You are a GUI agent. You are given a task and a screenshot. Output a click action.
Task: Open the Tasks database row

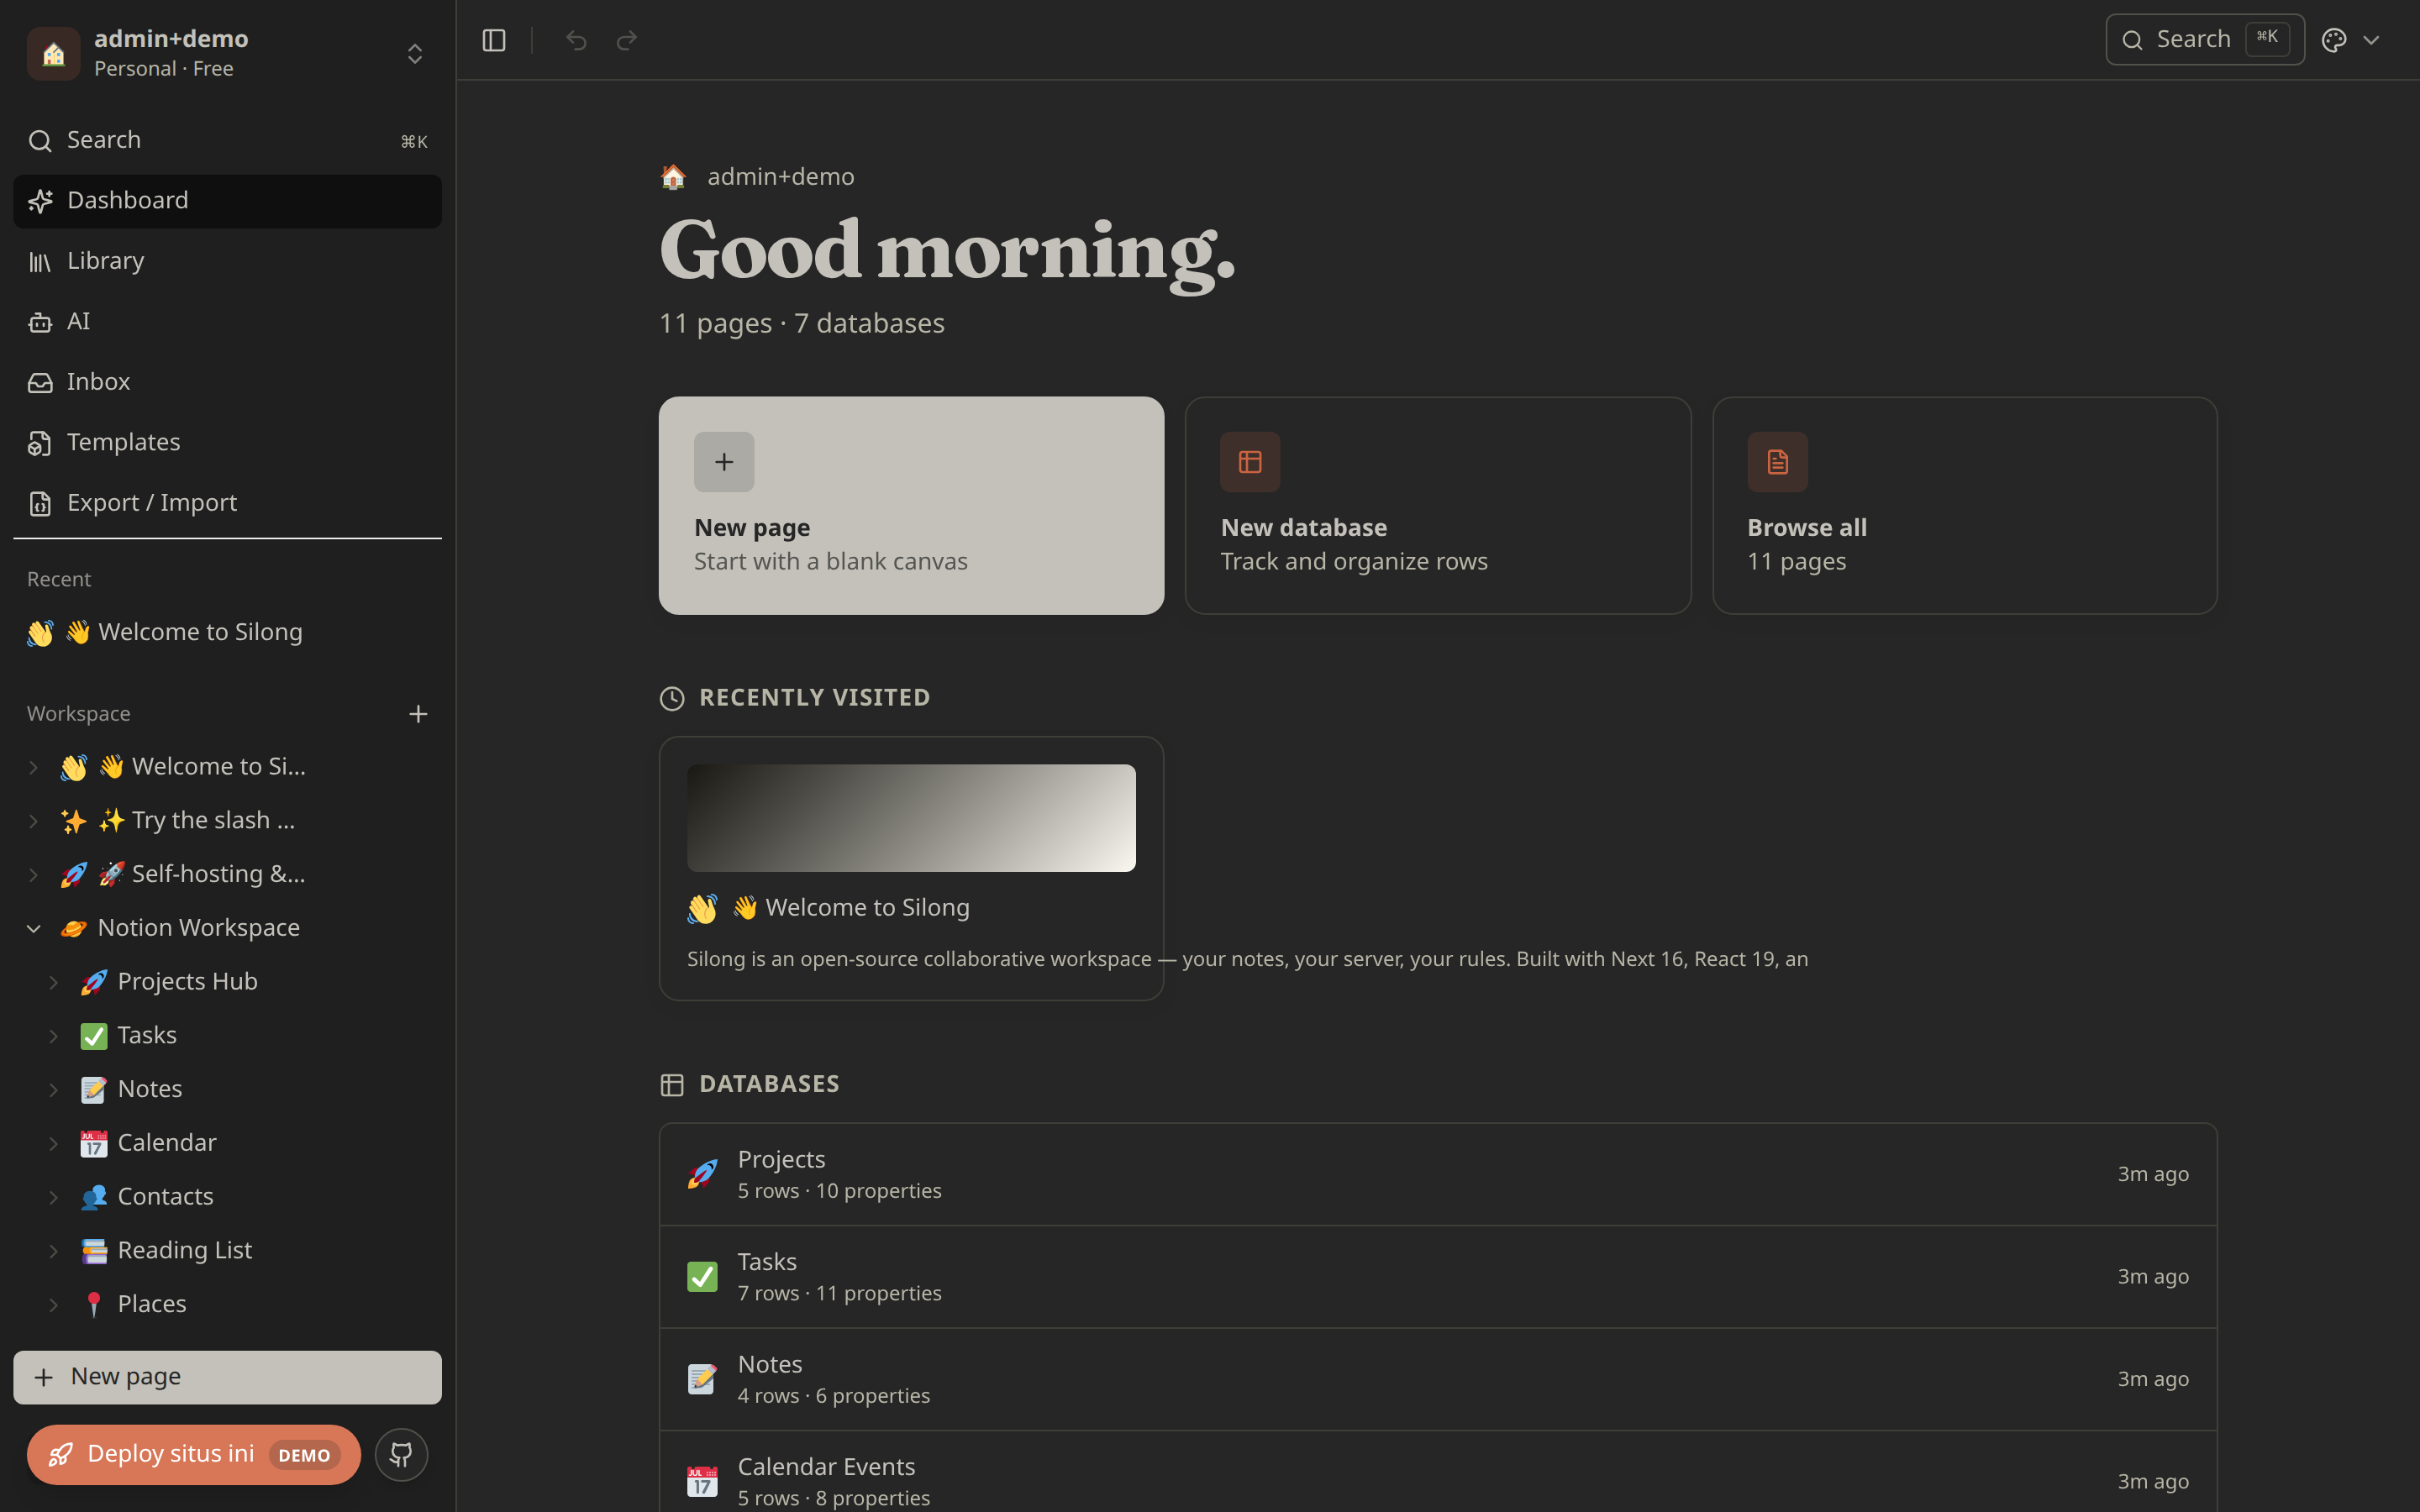click(x=1438, y=1277)
